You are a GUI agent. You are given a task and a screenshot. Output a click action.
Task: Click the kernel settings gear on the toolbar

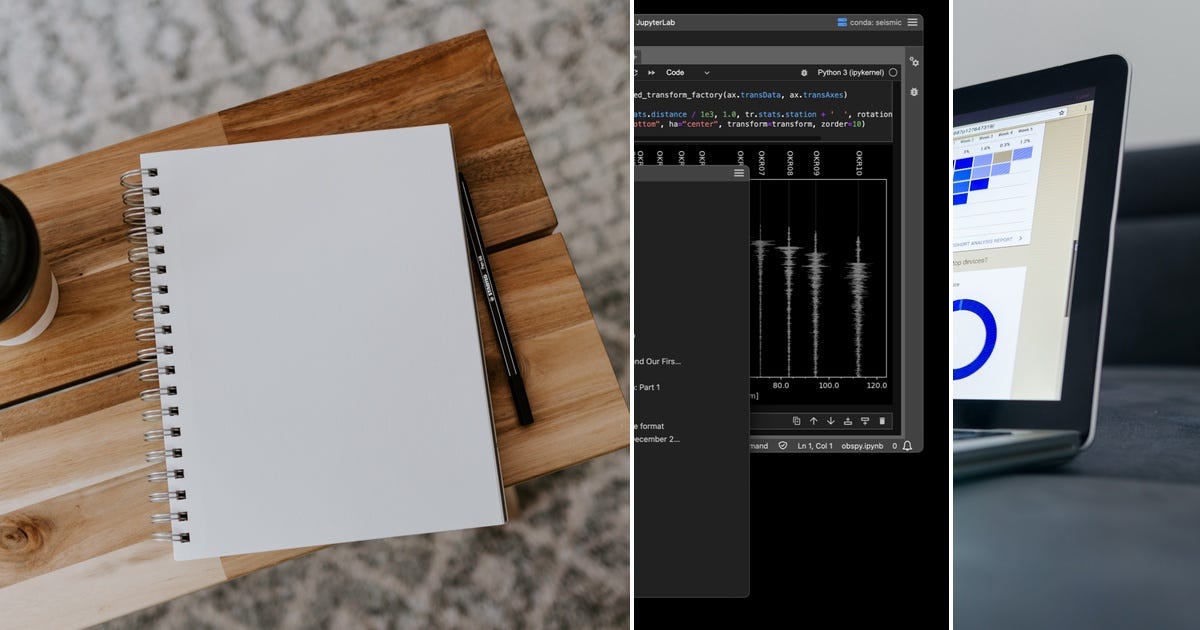[x=804, y=72]
